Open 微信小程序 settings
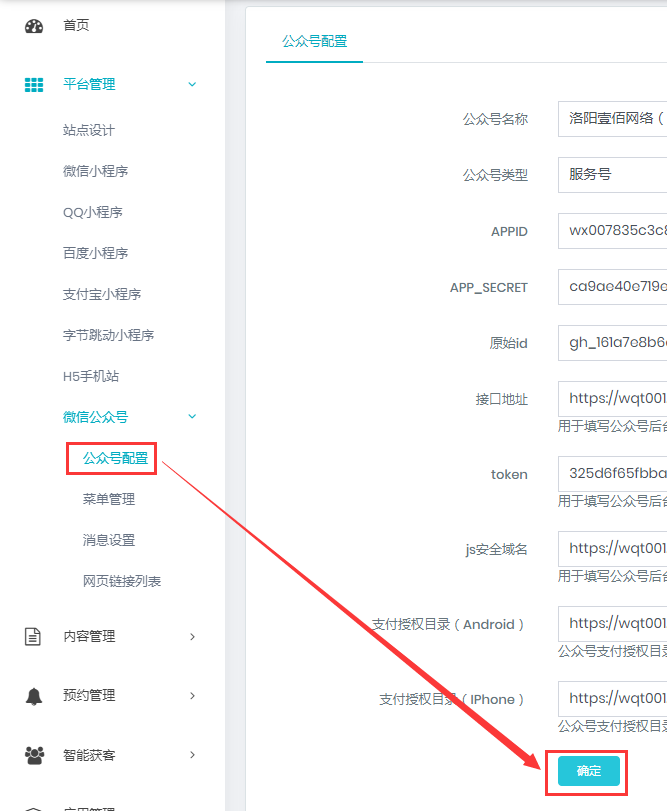This screenshot has height=811, width=667. (95, 171)
